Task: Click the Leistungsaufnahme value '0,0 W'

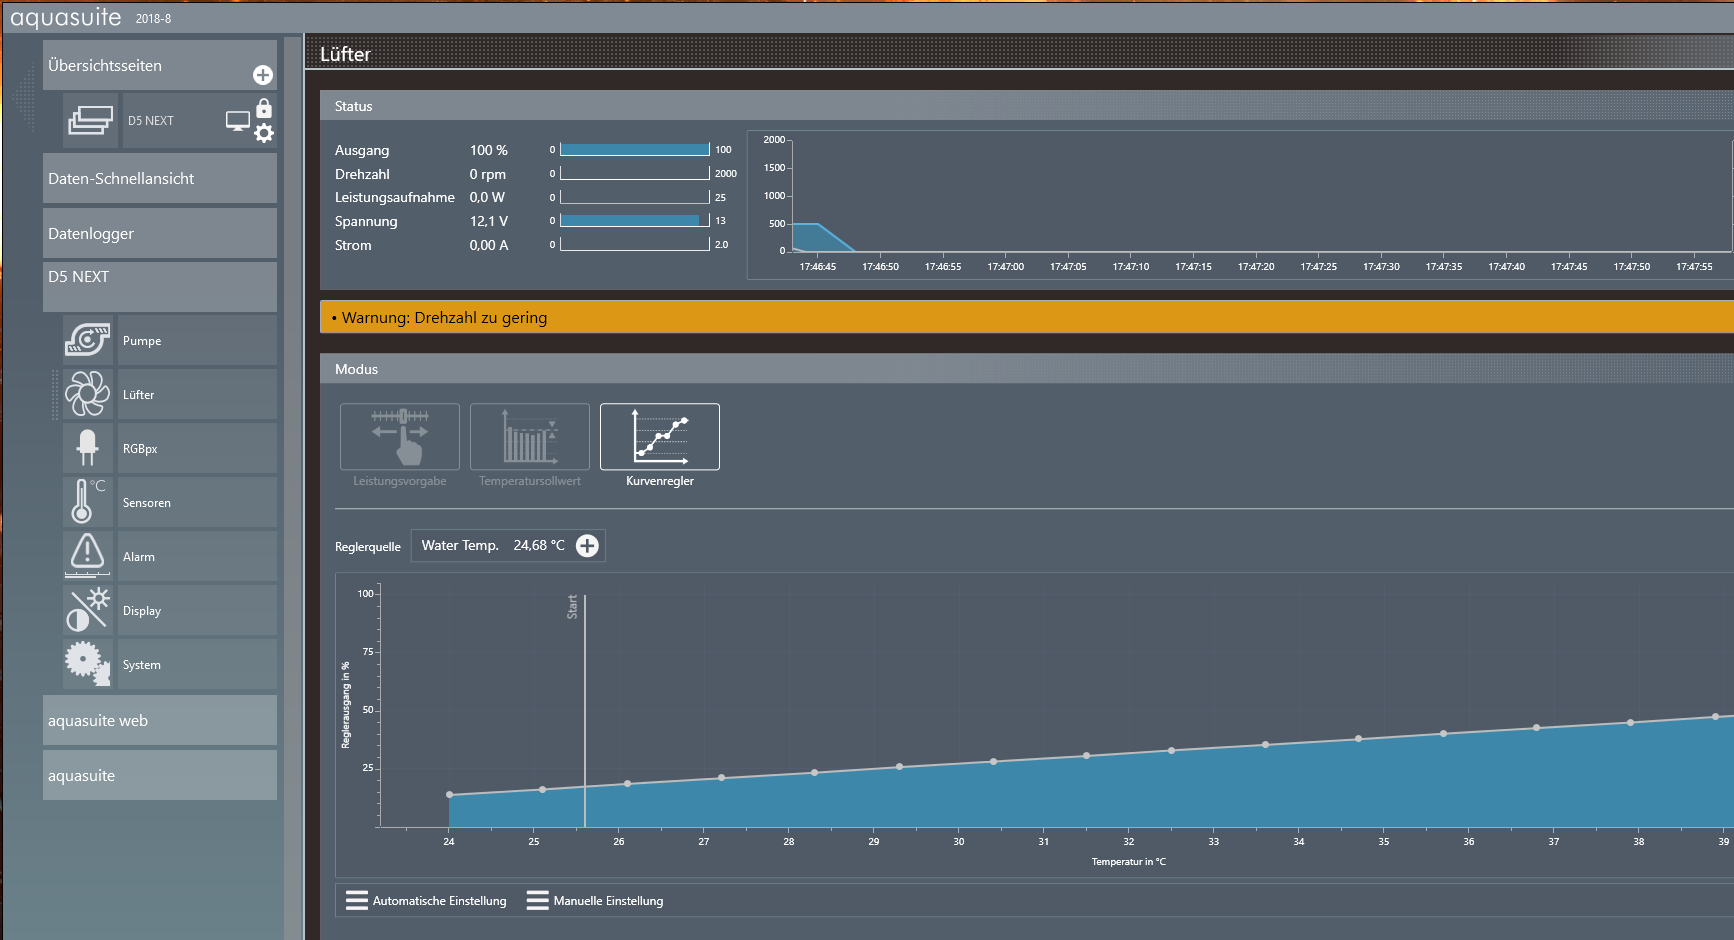Action: click(x=487, y=197)
